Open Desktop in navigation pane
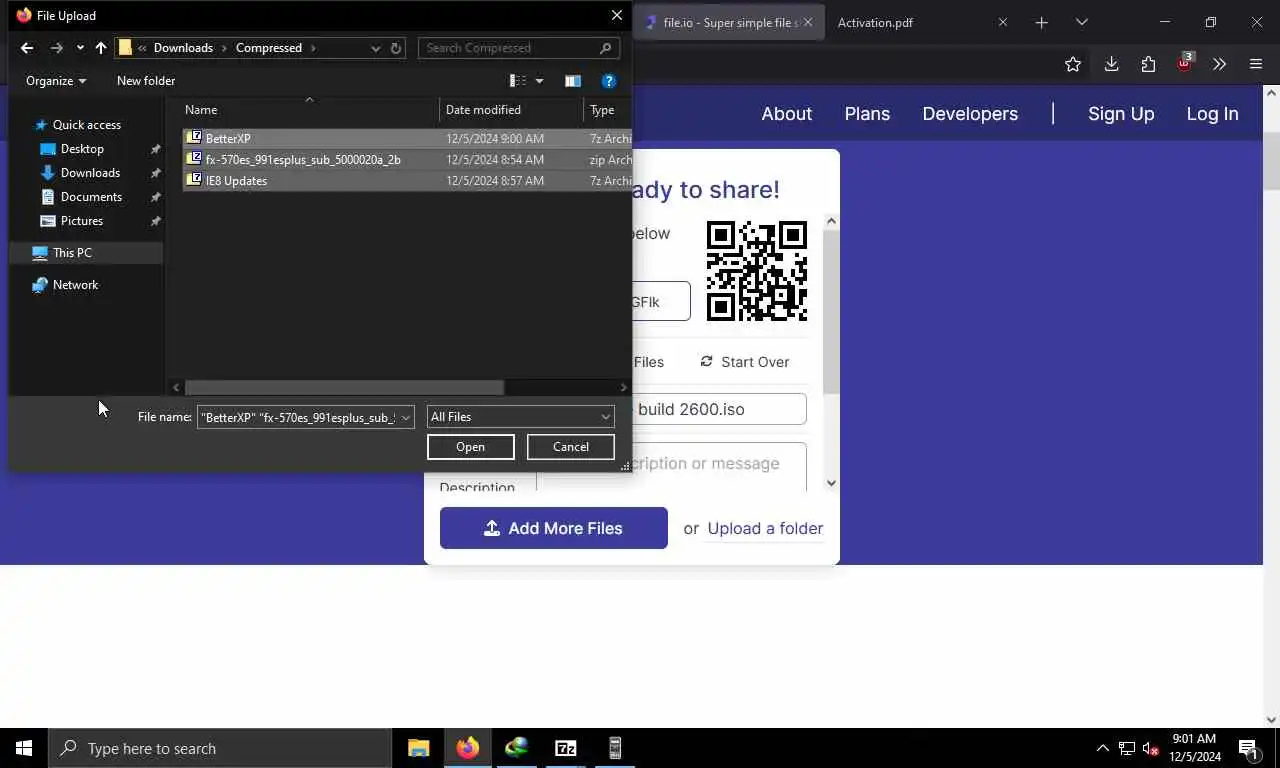The width and height of the screenshot is (1280, 768). tap(82, 149)
